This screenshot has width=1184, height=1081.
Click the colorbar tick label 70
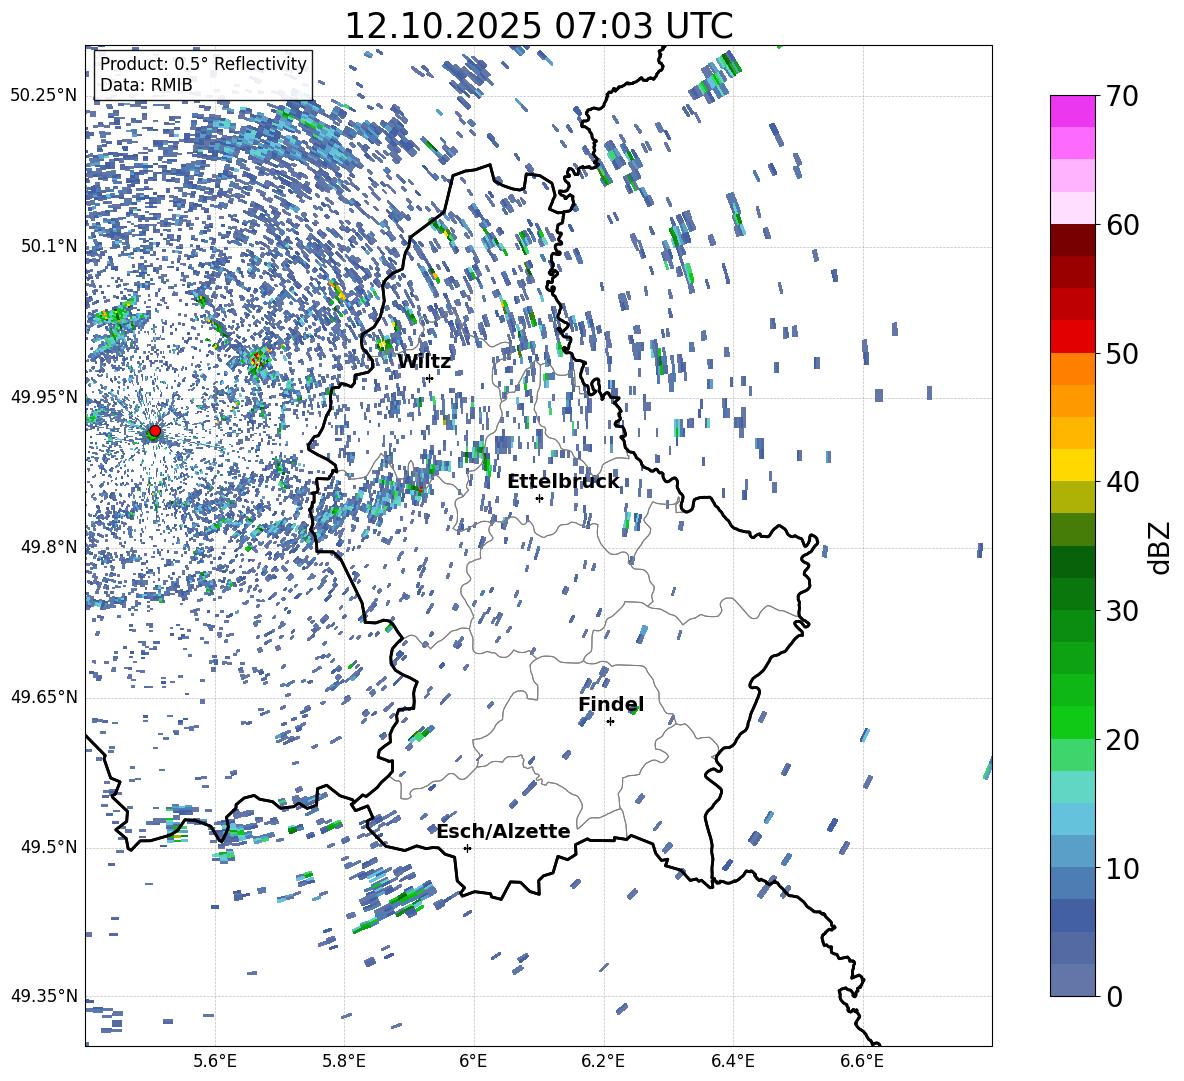[1122, 96]
